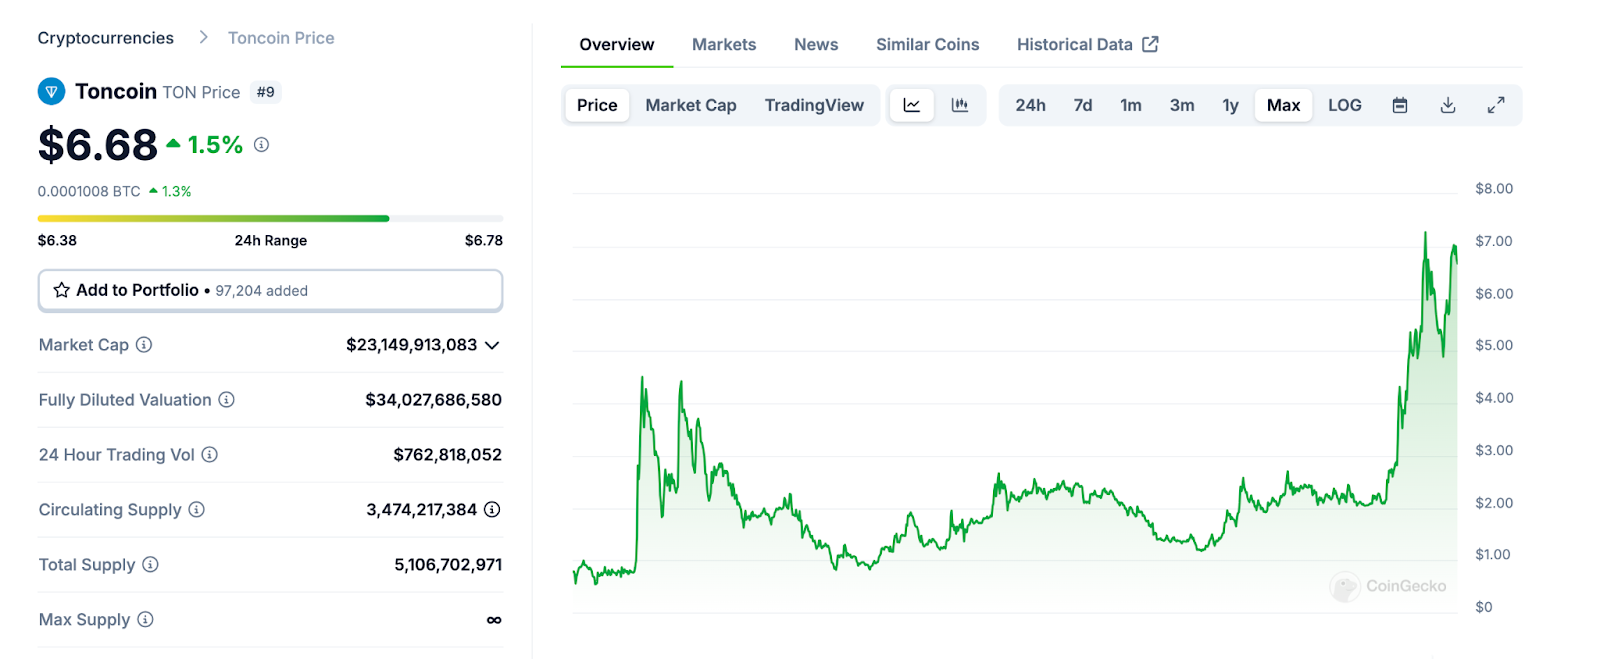Click the 5,106,702,971 total supply value
Image resolution: width=1600 pixels, height=659 pixels.
coord(448,565)
